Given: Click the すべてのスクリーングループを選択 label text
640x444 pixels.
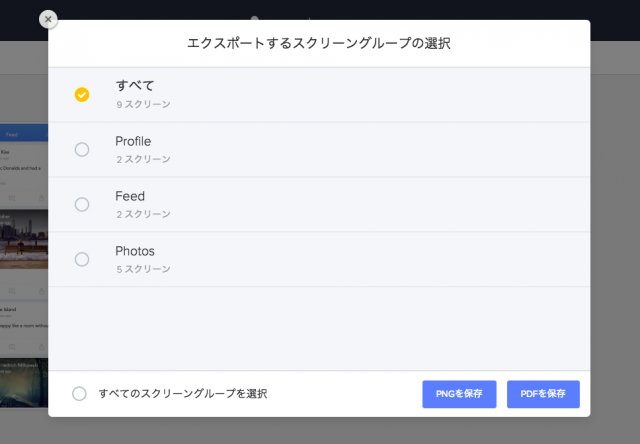Looking at the screenshot, I should tap(183, 394).
